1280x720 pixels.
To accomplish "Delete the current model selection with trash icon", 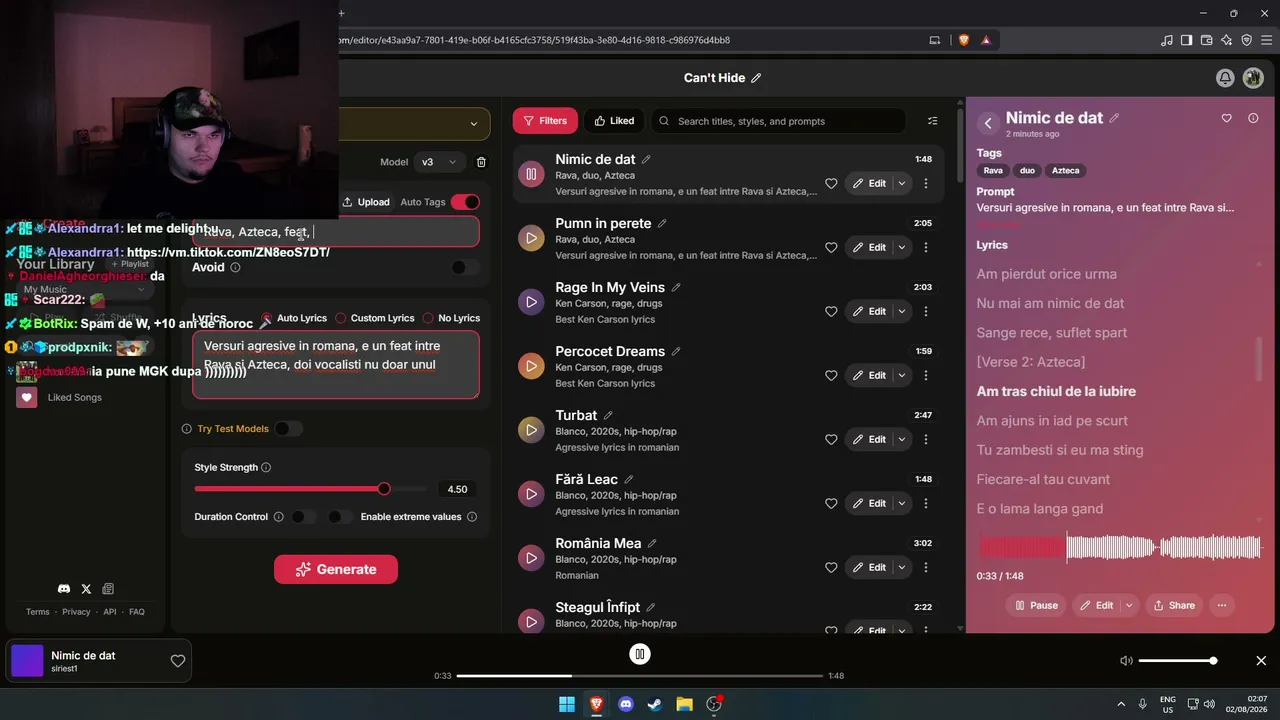I will (x=481, y=162).
